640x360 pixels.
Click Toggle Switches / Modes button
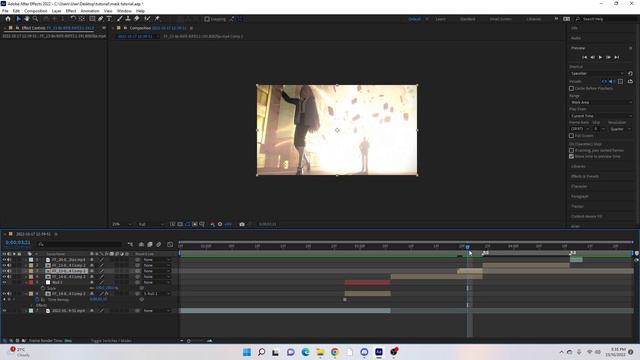coord(111,340)
